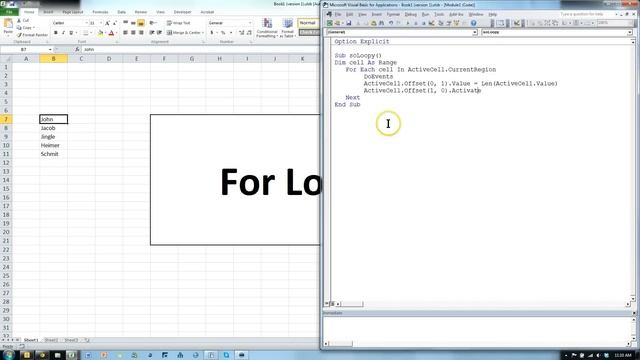The height and width of the screenshot is (360, 640).
Task: Click the system clock in taskbar tray
Action: coord(623,356)
